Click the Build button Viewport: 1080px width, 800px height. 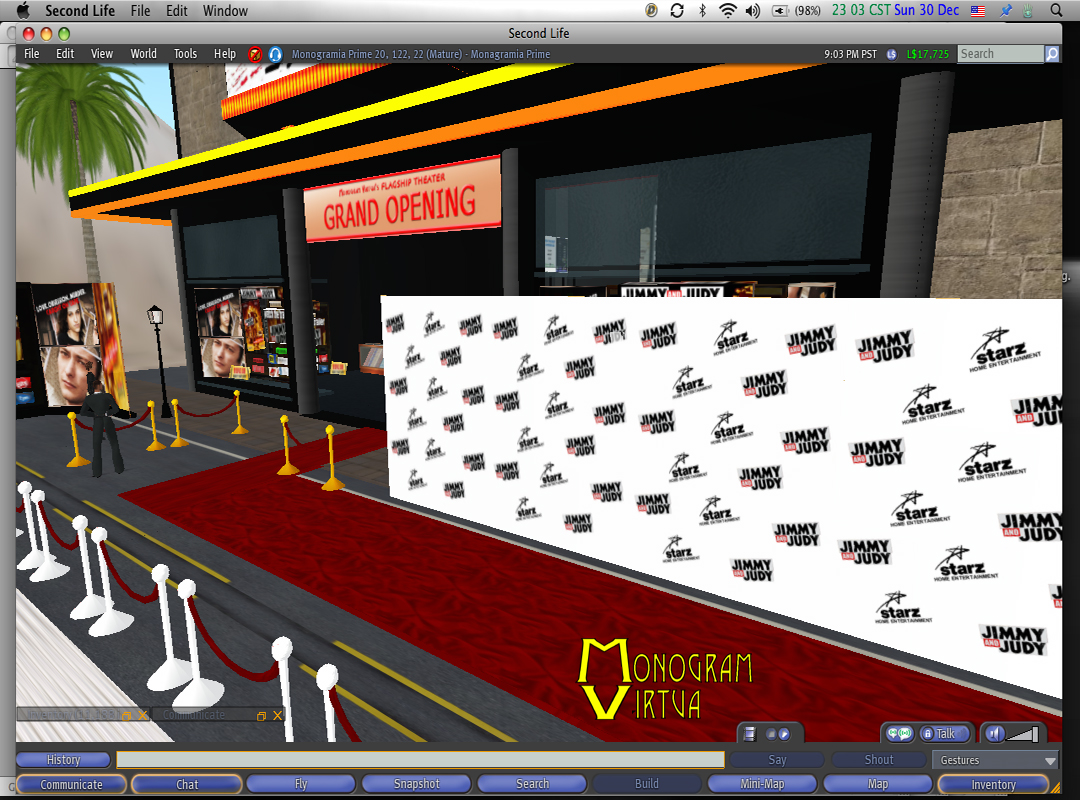[647, 783]
